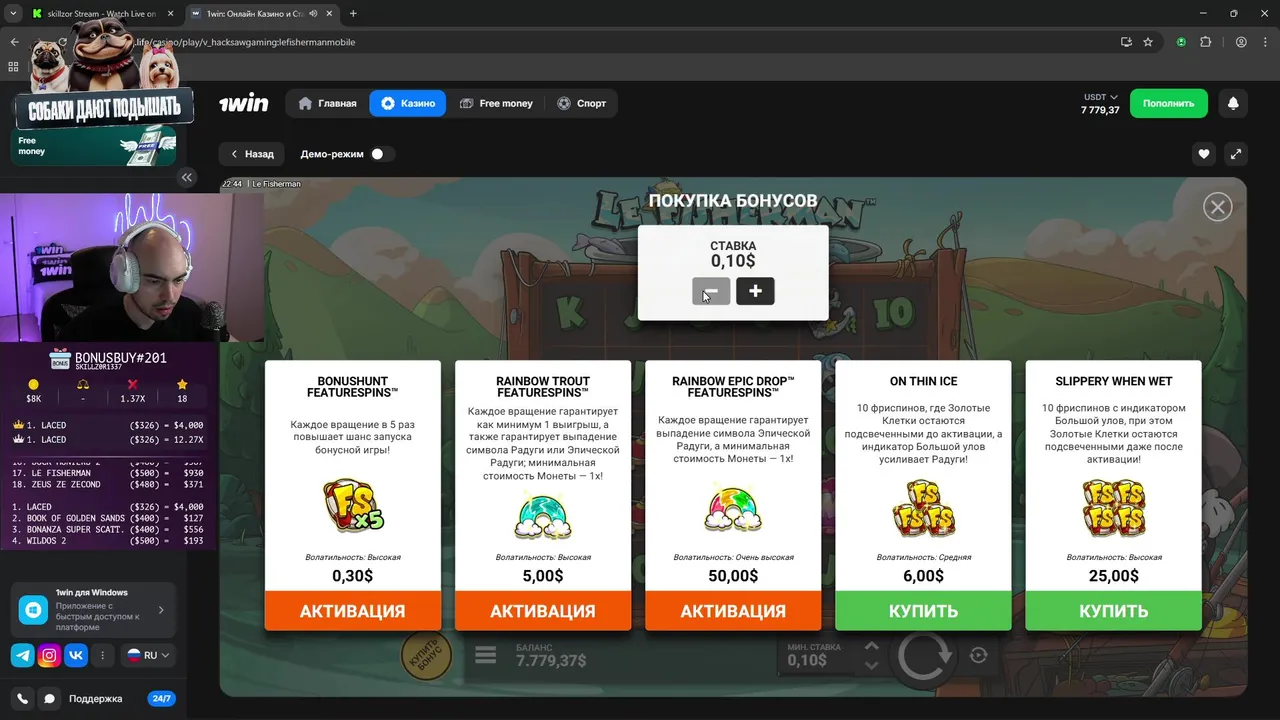Click the browser back arrow
This screenshot has height=720, width=1280.
(x=14, y=42)
